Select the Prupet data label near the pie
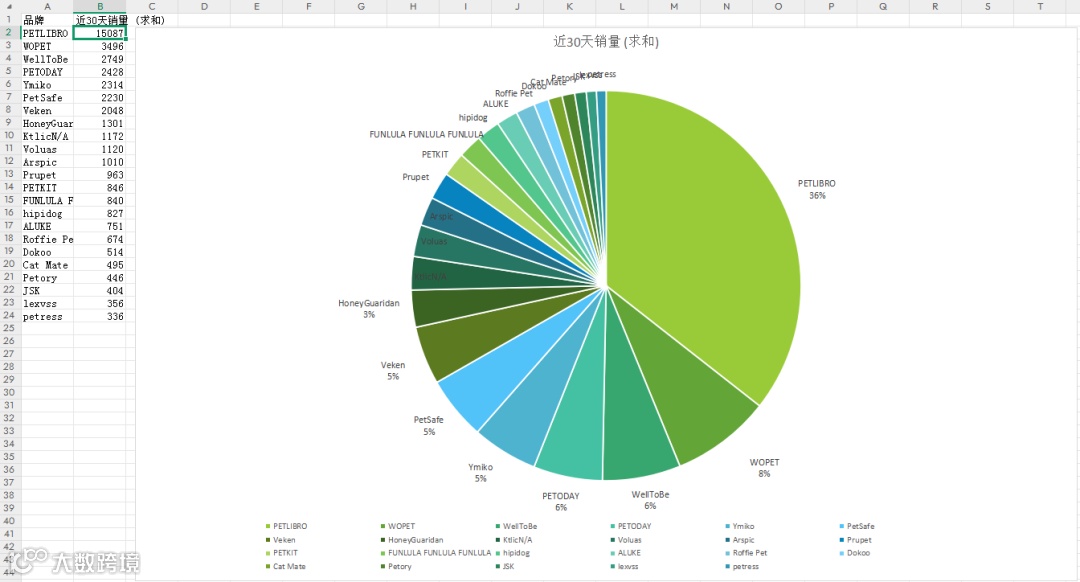The image size is (1080, 582). click(x=415, y=177)
